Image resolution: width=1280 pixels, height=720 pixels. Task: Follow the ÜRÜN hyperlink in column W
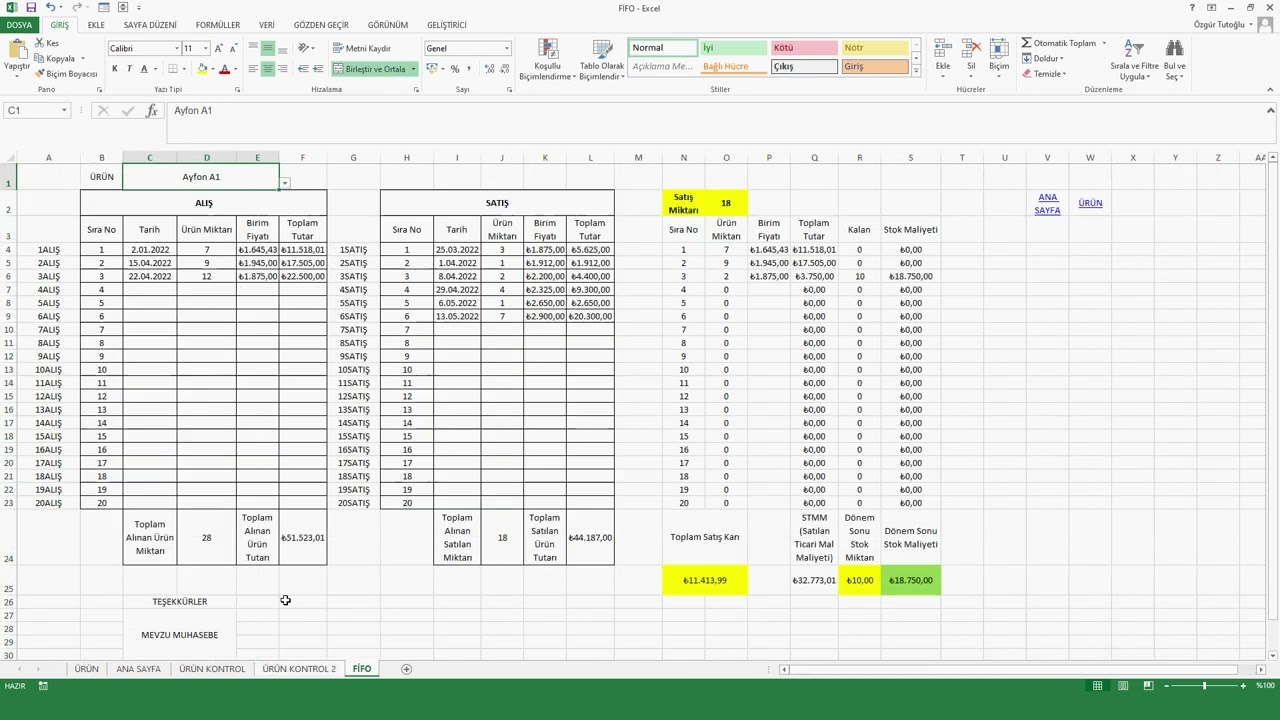pyautogui.click(x=1090, y=203)
